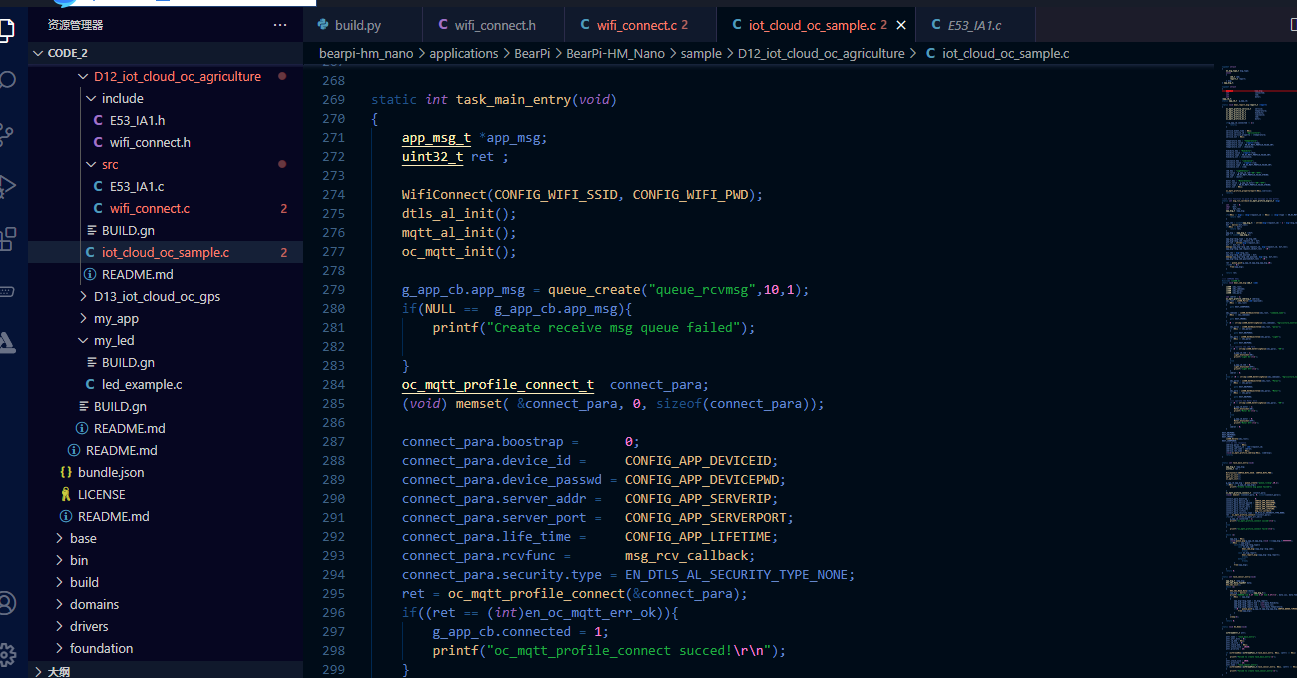The width and height of the screenshot is (1297, 678).
Task: Expand the domains folder
Action: click(x=165, y=604)
